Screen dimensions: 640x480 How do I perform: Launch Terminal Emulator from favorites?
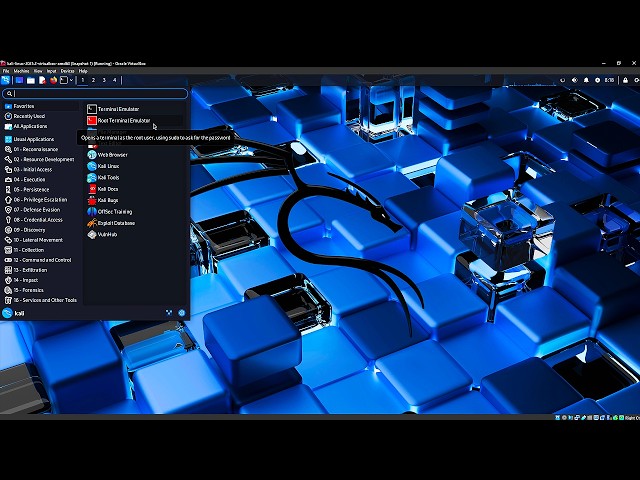tap(135, 109)
